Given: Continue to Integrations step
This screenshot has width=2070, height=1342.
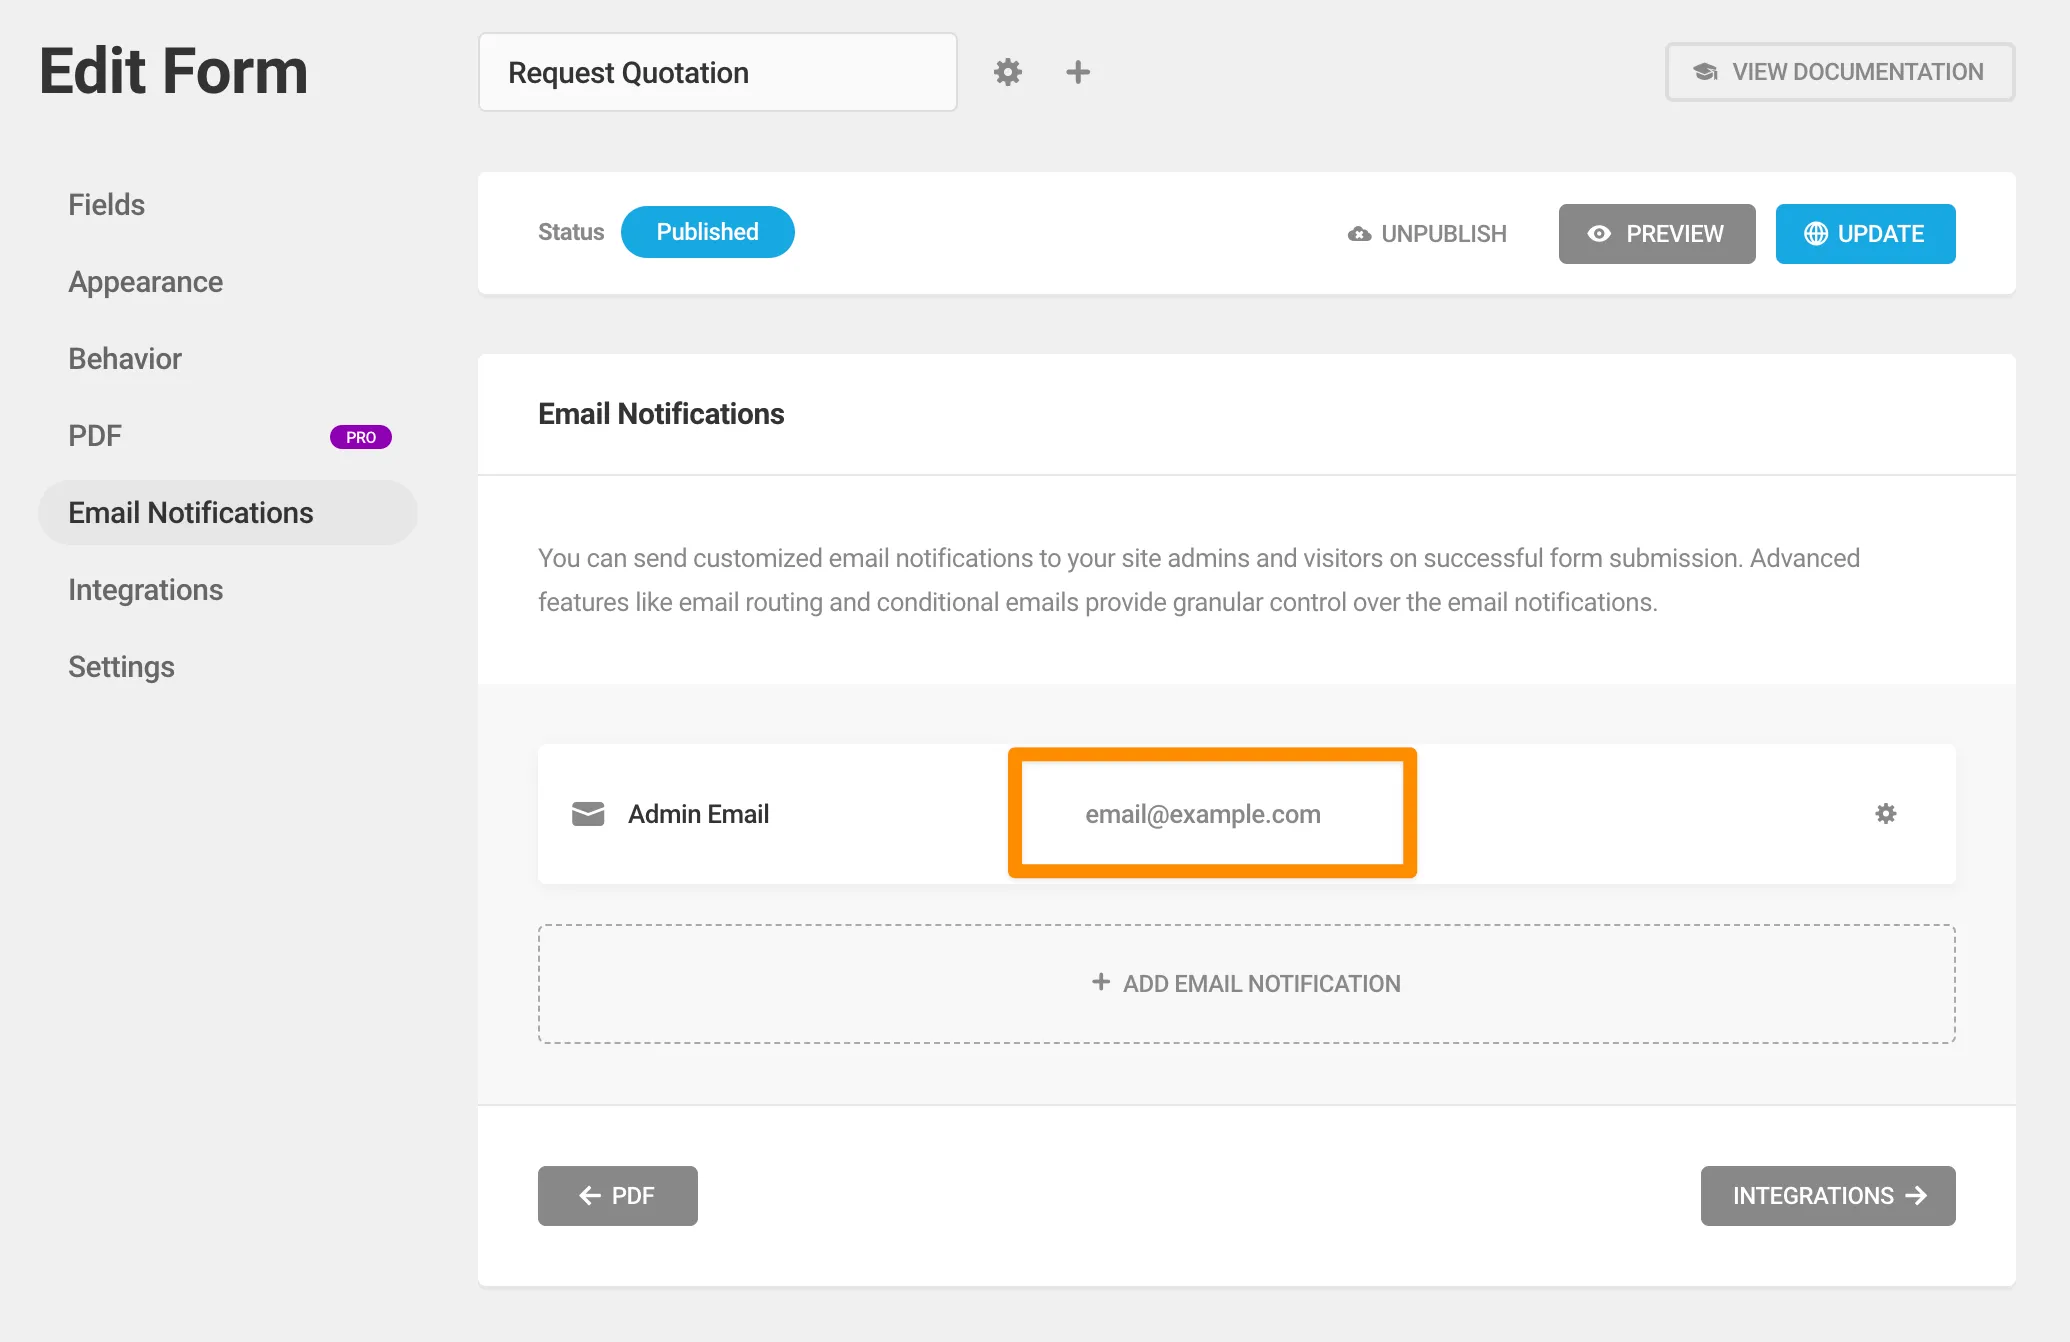Looking at the screenshot, I should coord(1827,1196).
